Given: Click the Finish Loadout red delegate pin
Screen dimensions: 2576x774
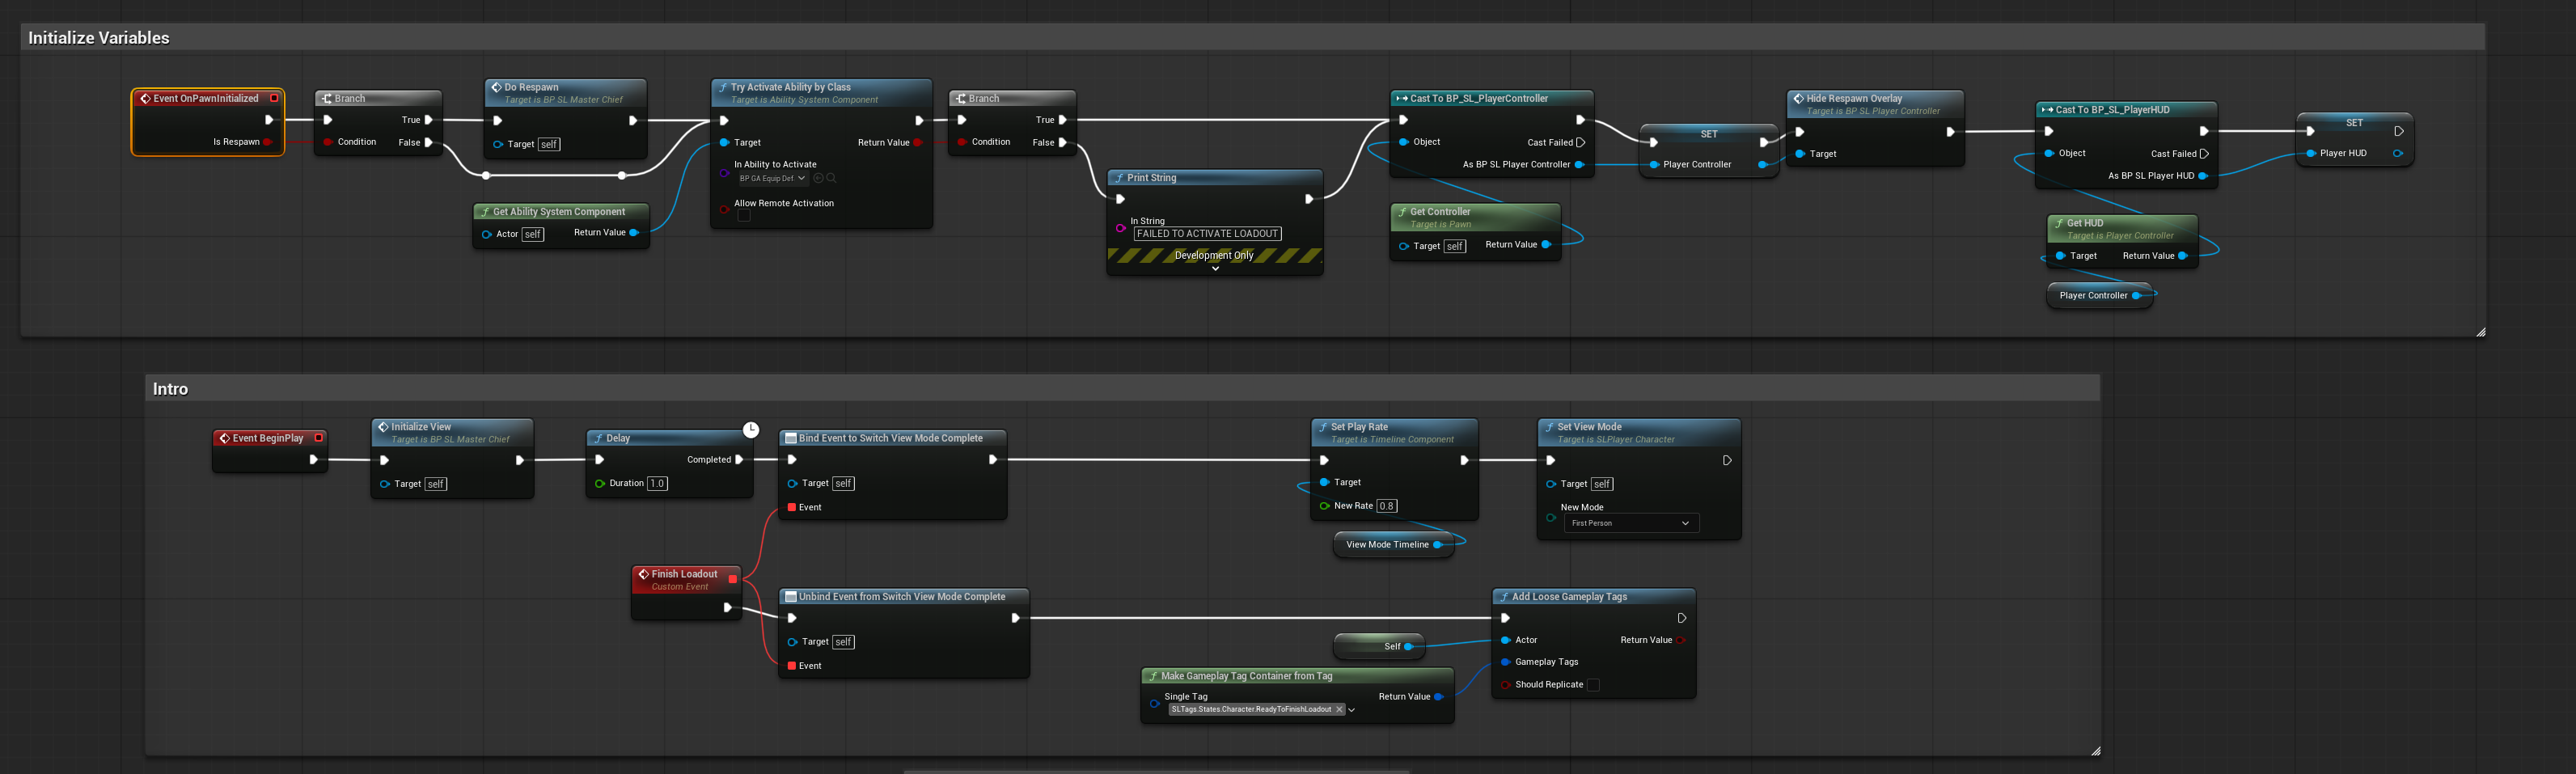Looking at the screenshot, I should 733,579.
